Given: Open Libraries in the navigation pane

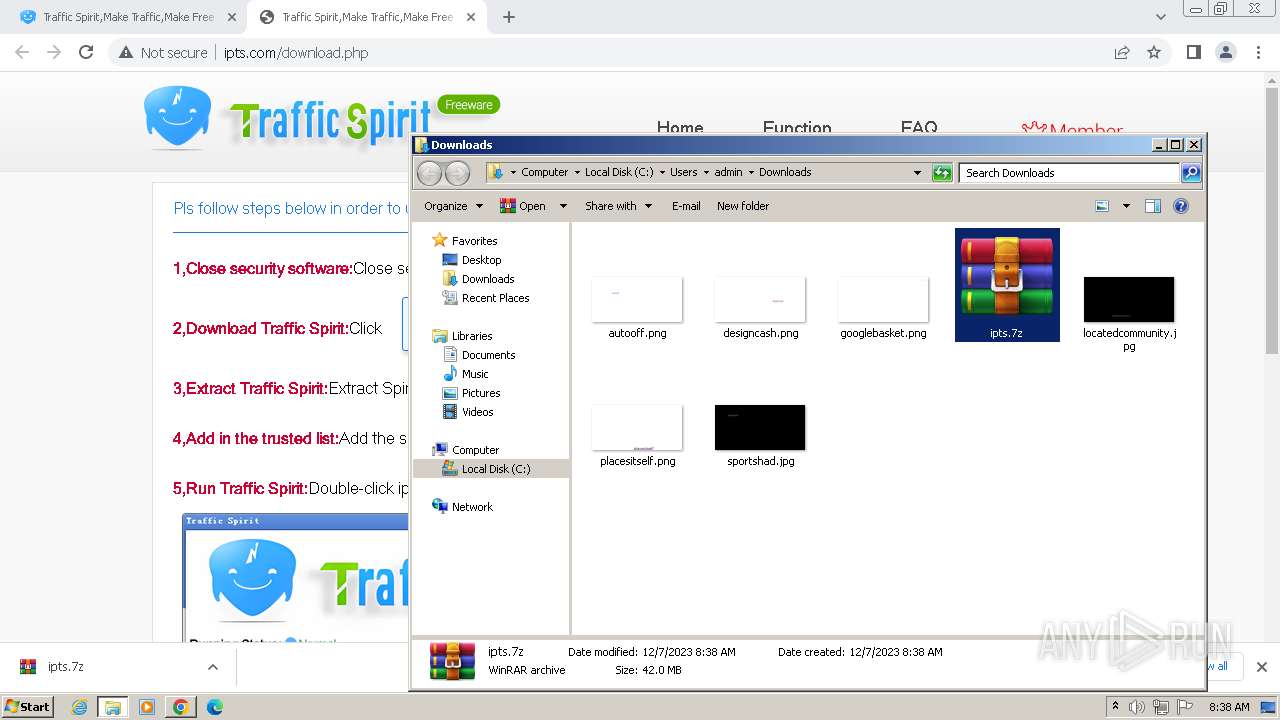Looking at the screenshot, I should coord(472,336).
